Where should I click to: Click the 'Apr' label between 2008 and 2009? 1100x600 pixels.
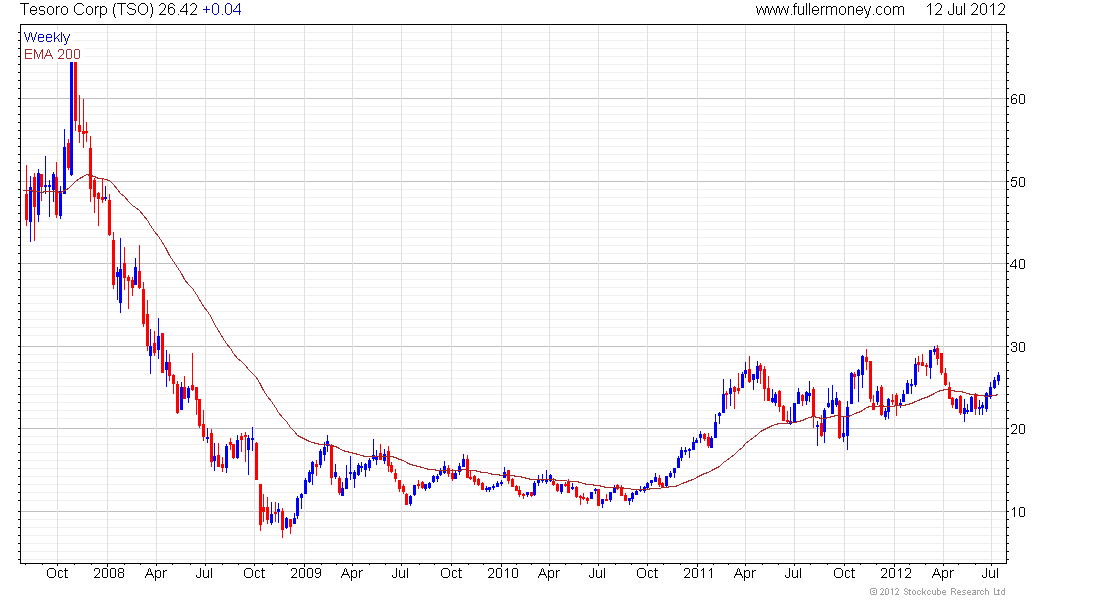point(156,573)
